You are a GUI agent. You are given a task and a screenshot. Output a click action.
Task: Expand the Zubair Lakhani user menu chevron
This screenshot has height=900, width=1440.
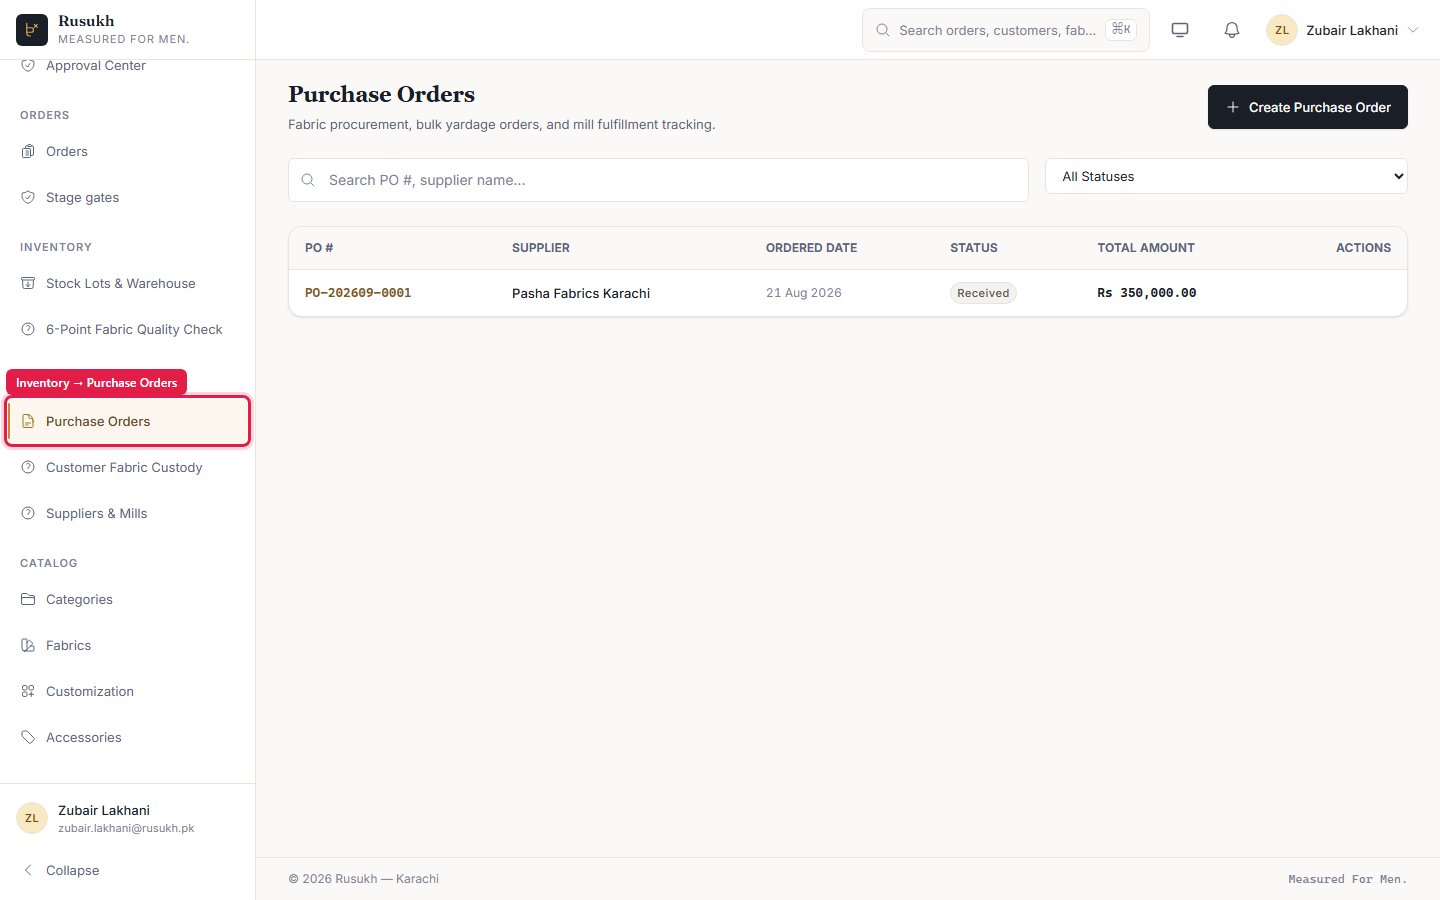1413,30
